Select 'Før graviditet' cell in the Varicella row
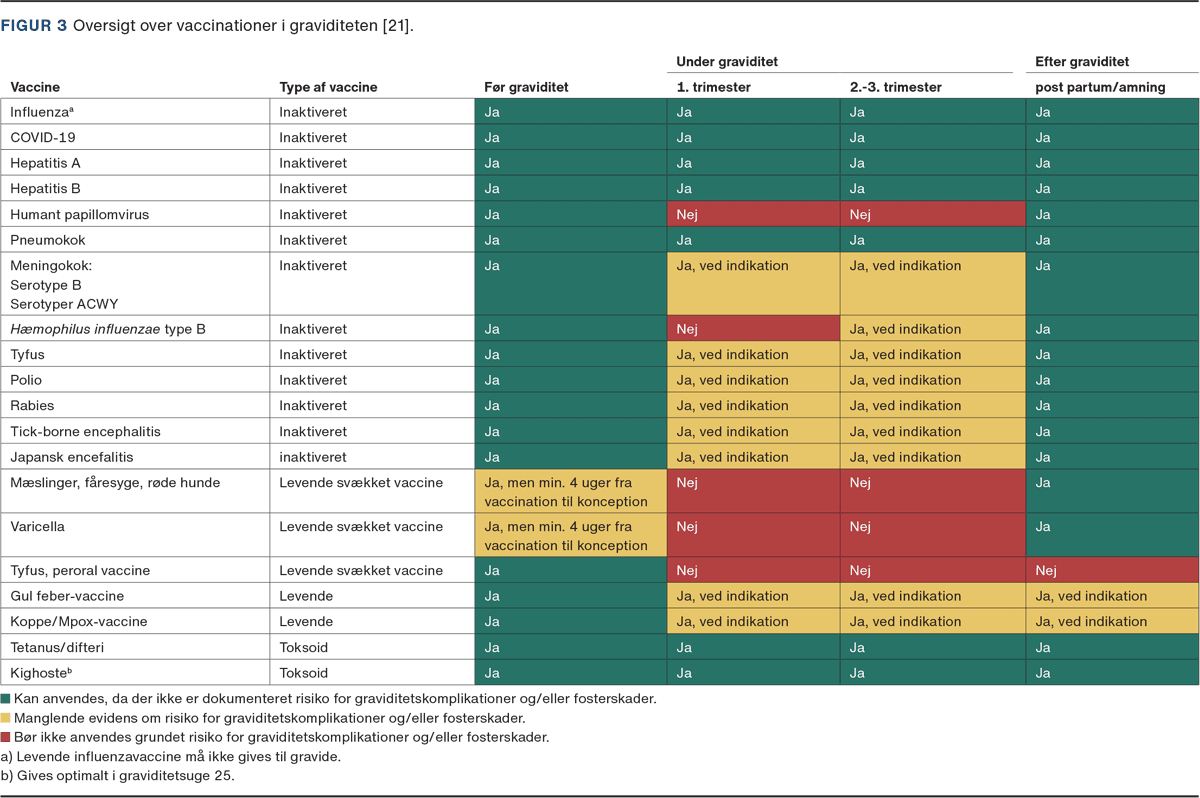1200x798 pixels. pos(570,536)
